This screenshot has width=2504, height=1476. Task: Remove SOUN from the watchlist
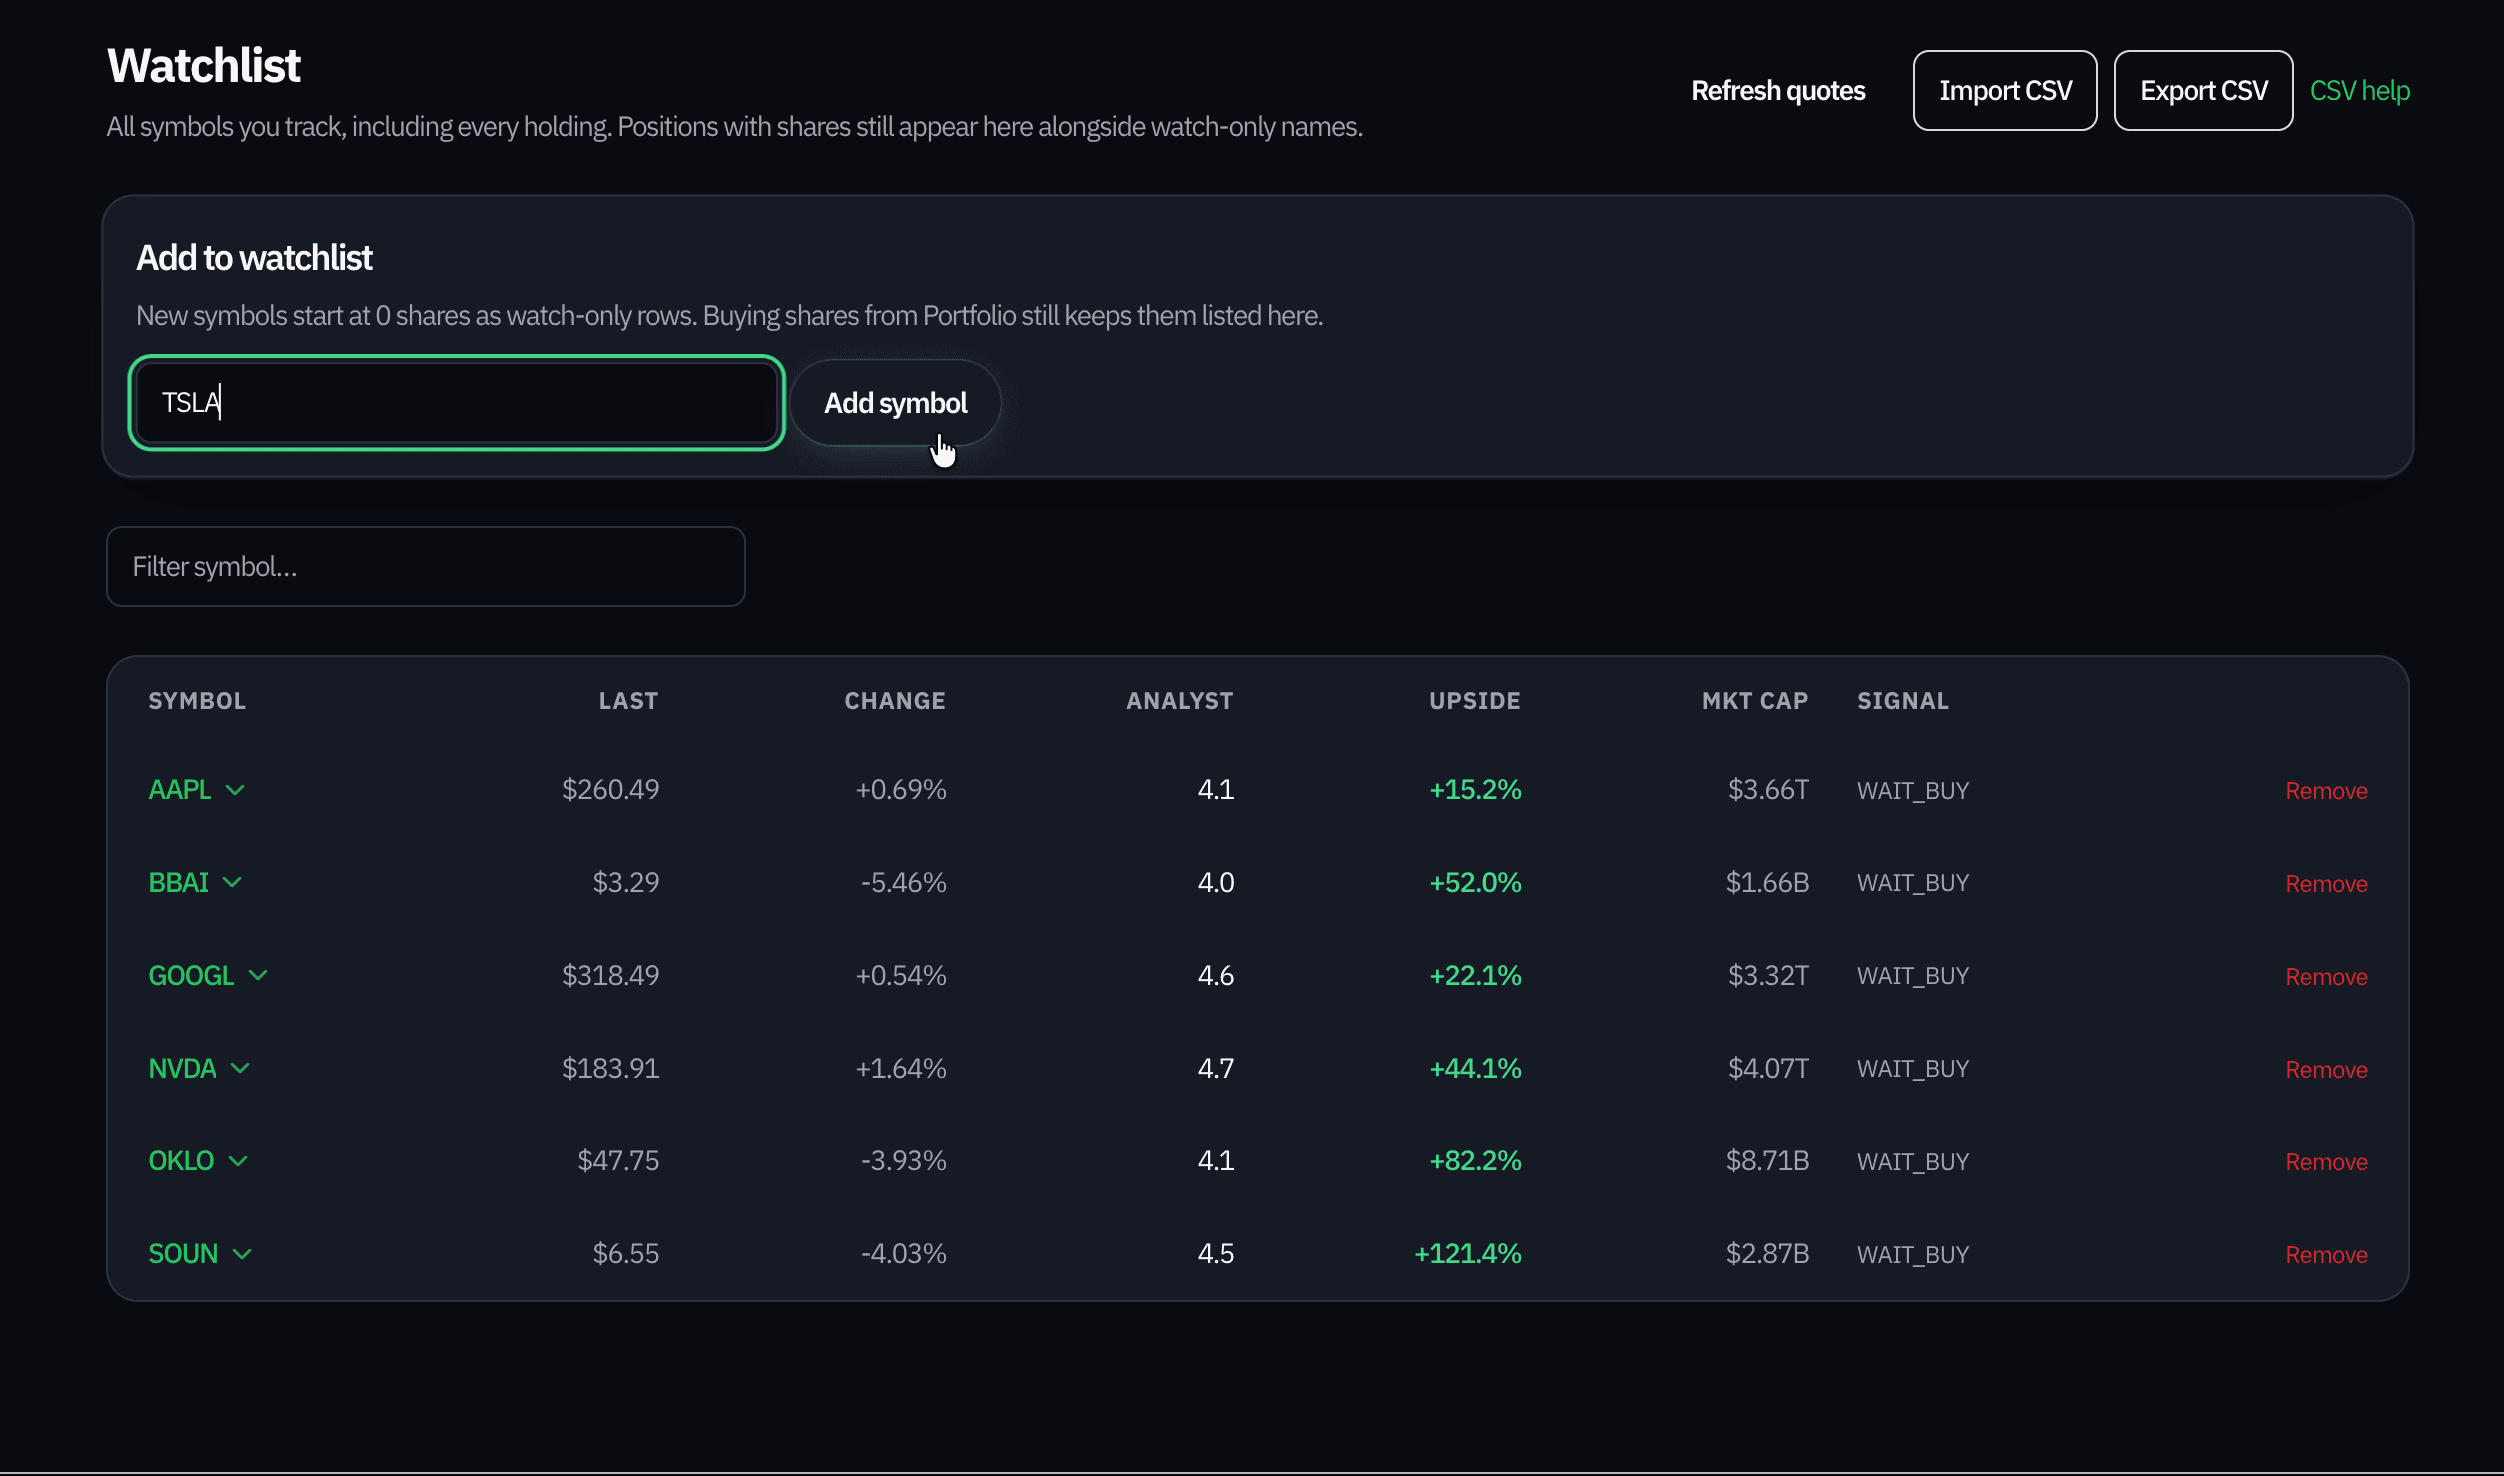click(2326, 1255)
